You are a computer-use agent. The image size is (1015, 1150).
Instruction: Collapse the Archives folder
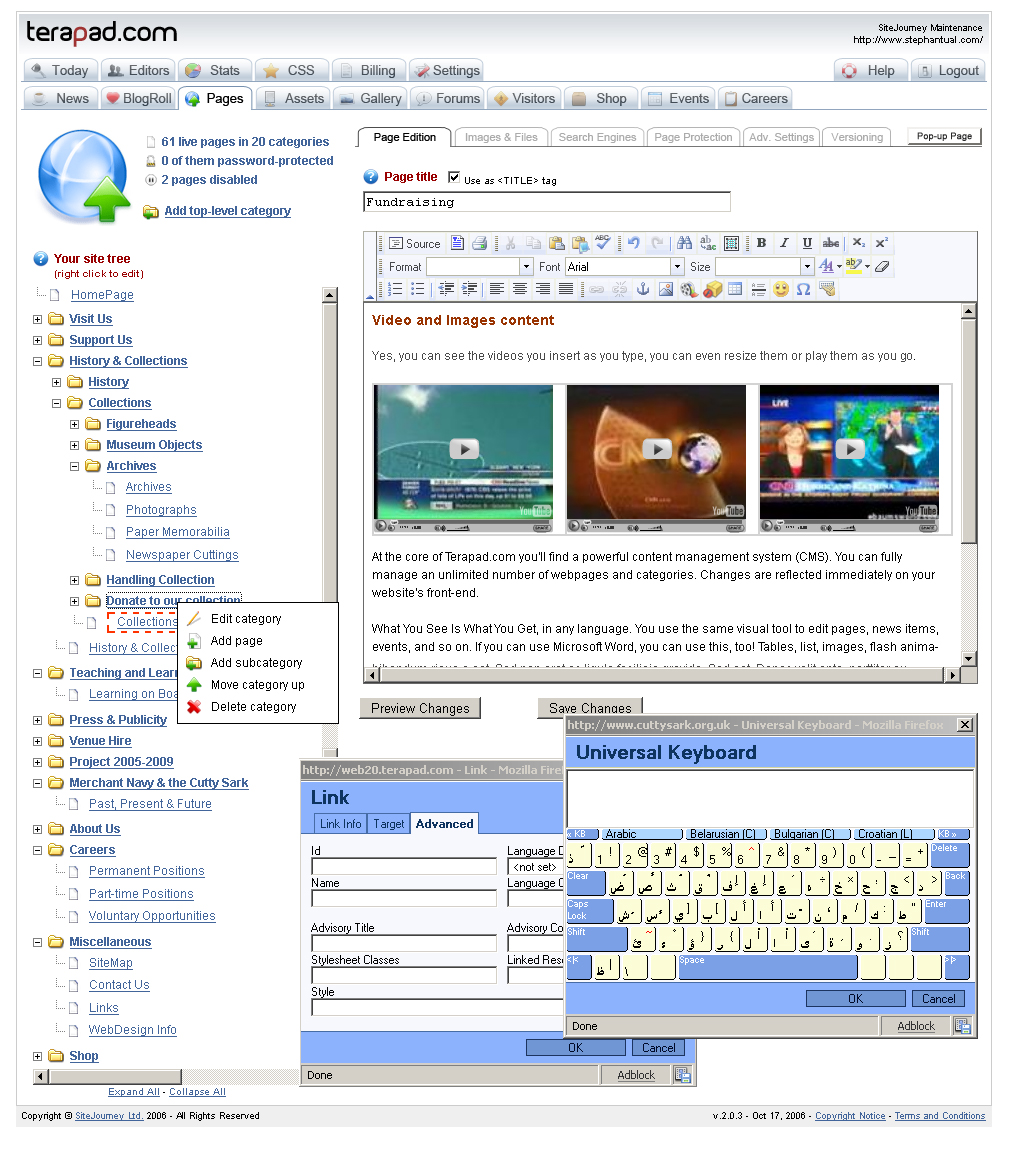74,466
